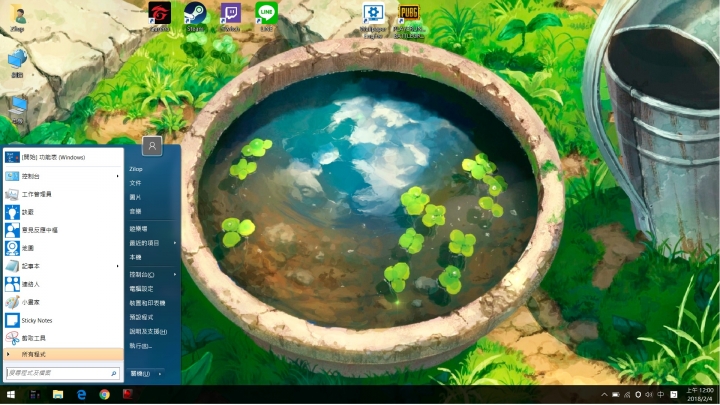Expand shutdown options arrow beside 關機
720x405 pixels.
[160, 374]
